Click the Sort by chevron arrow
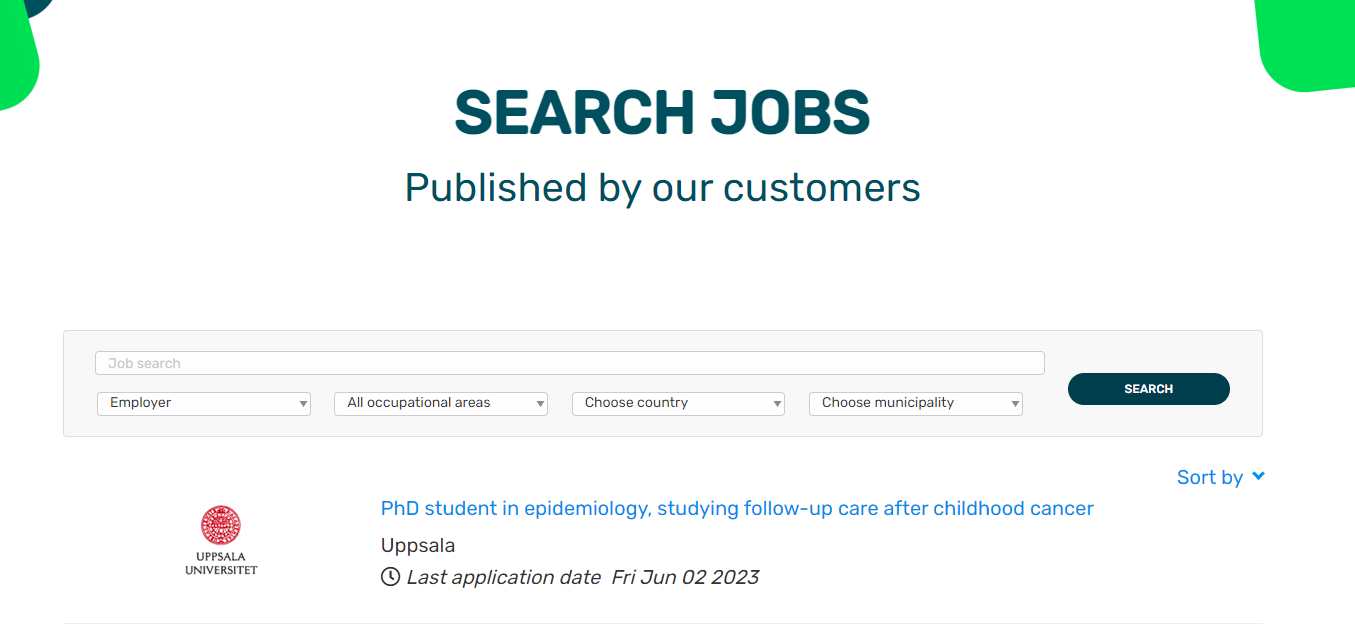 (1258, 477)
